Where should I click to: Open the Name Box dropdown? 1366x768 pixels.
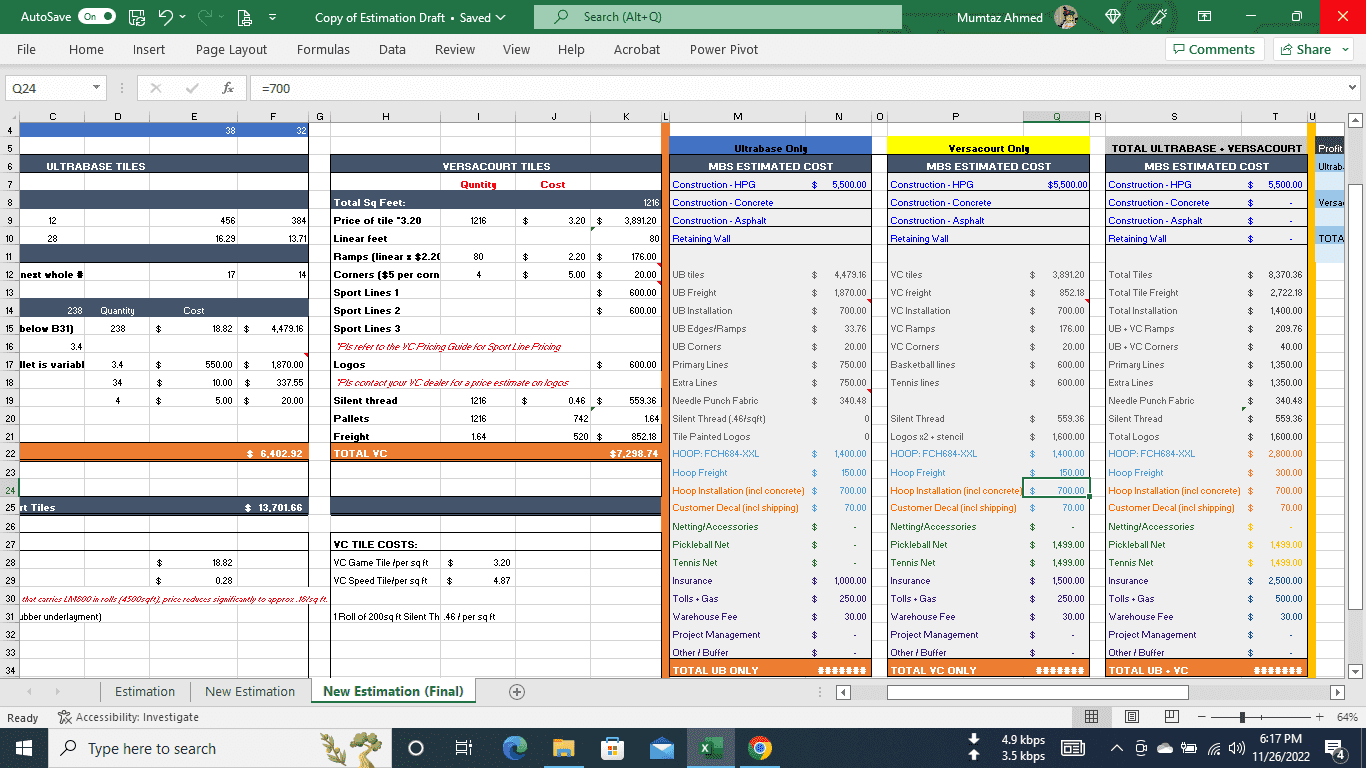tap(97, 88)
